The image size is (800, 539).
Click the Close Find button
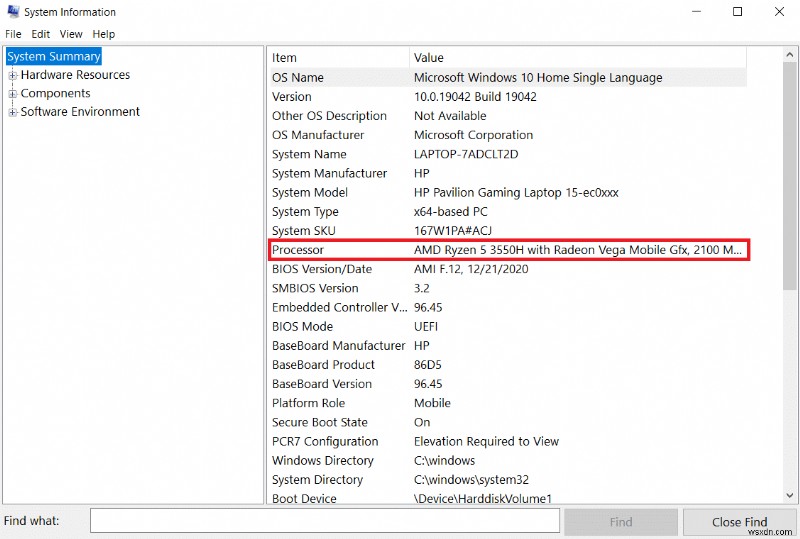pyautogui.click(x=739, y=522)
